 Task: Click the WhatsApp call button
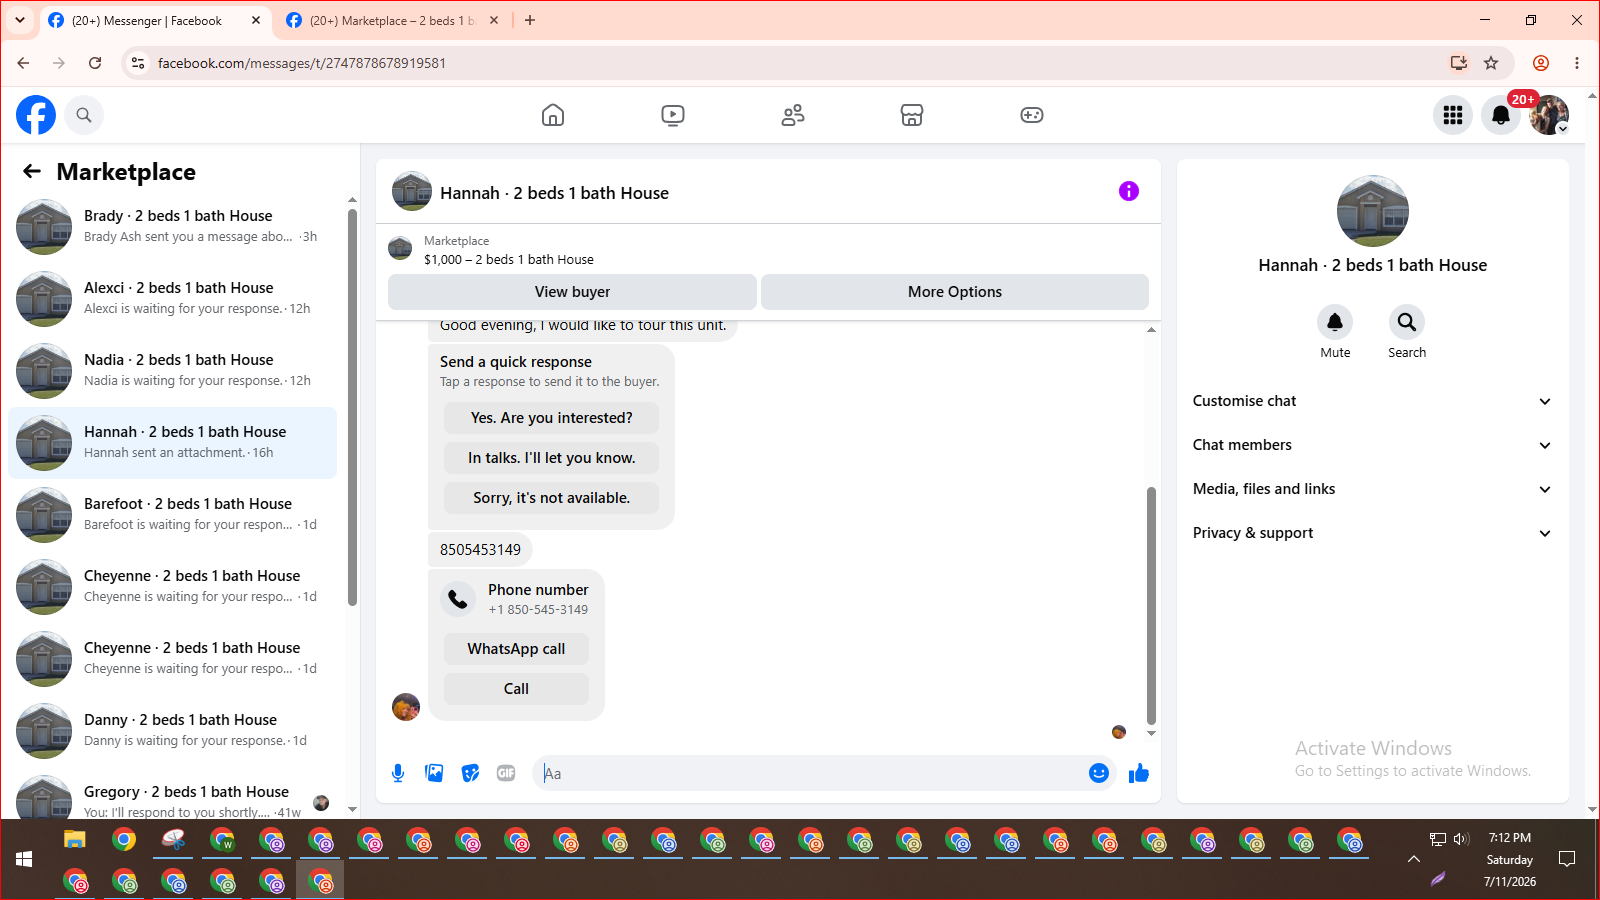coord(516,649)
